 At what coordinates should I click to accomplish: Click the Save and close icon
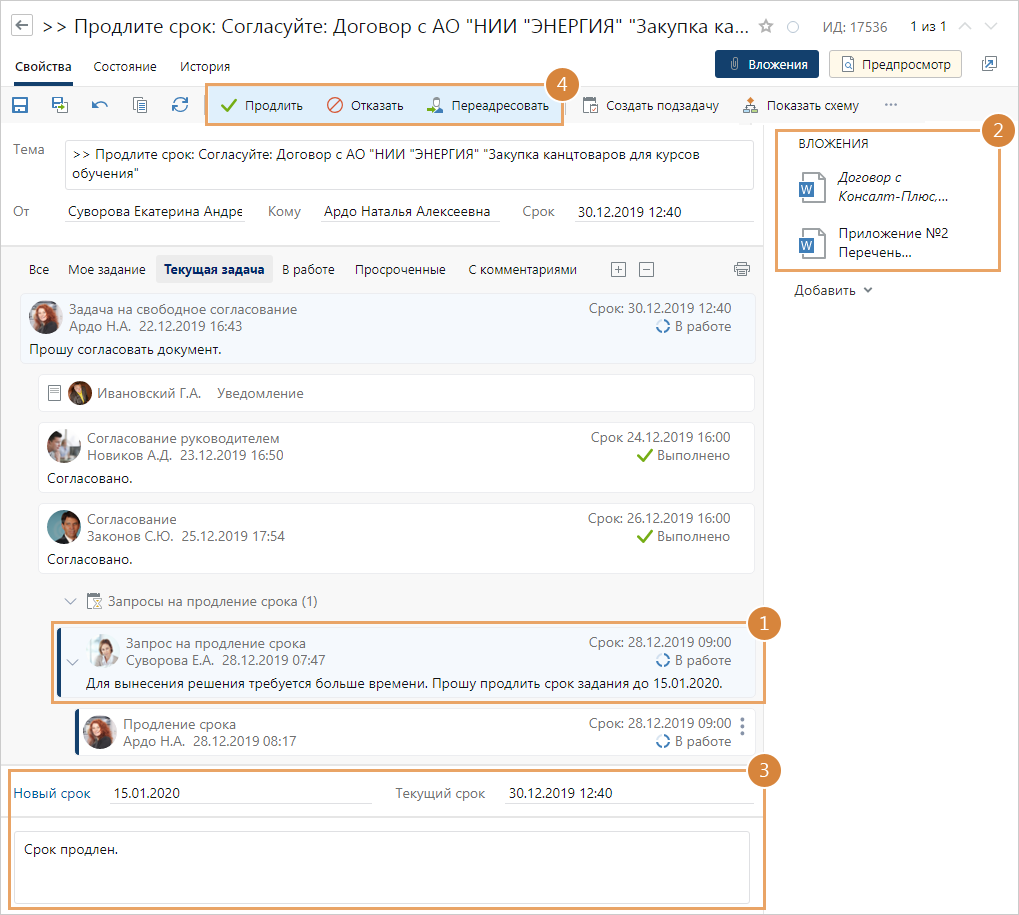point(60,105)
